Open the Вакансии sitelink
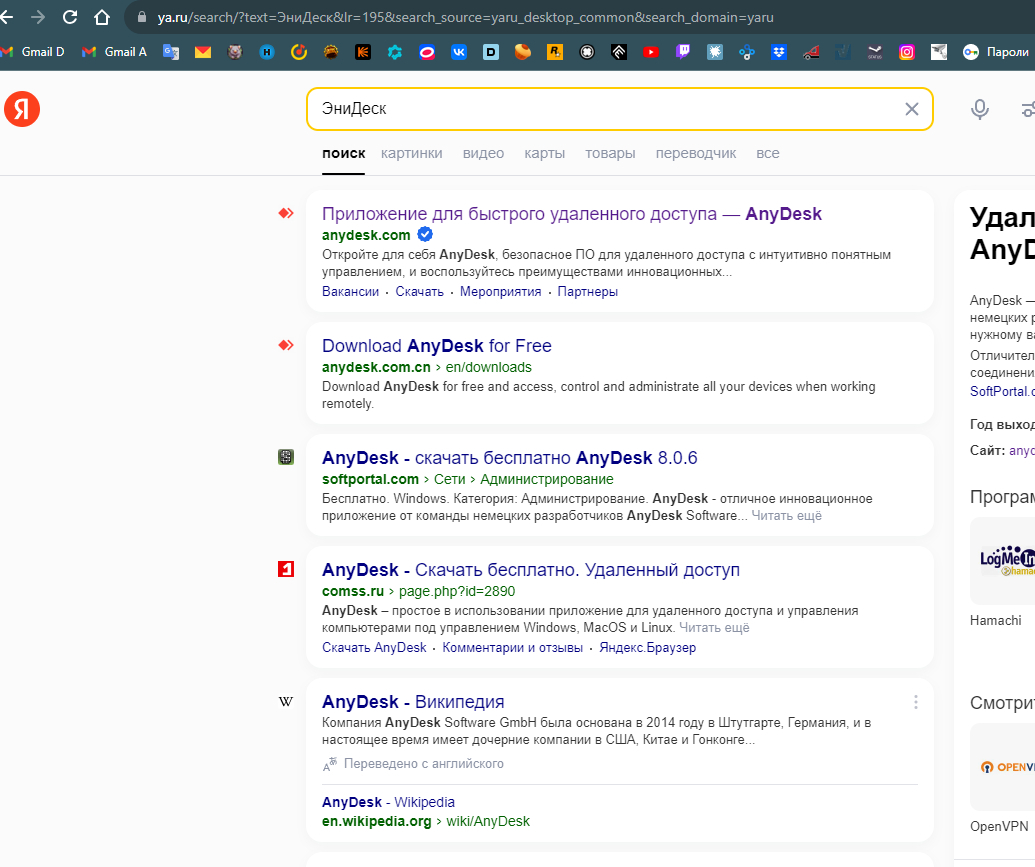This screenshot has width=1035, height=867. (x=351, y=291)
